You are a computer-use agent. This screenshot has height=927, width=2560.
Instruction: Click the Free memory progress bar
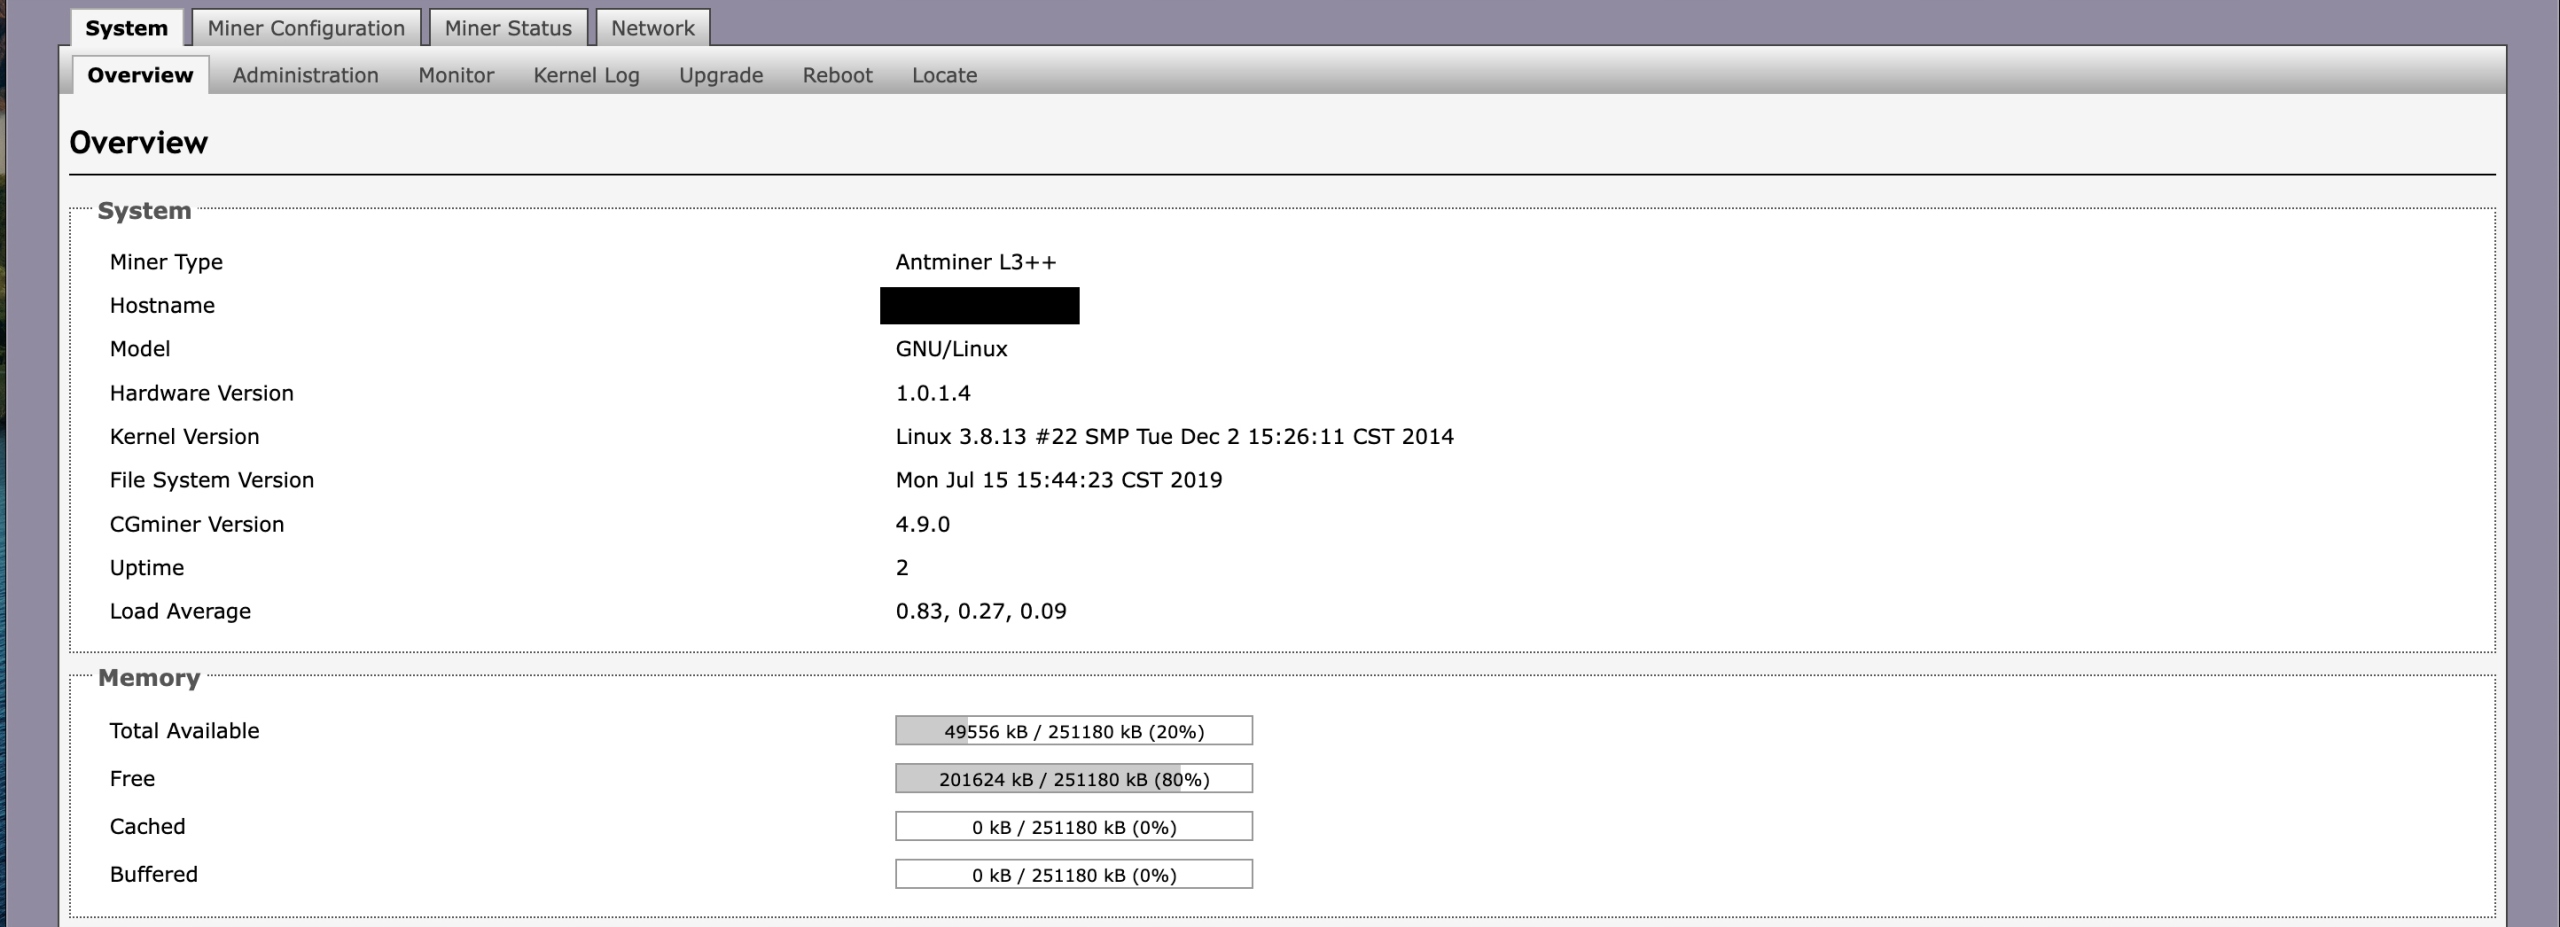click(1074, 779)
